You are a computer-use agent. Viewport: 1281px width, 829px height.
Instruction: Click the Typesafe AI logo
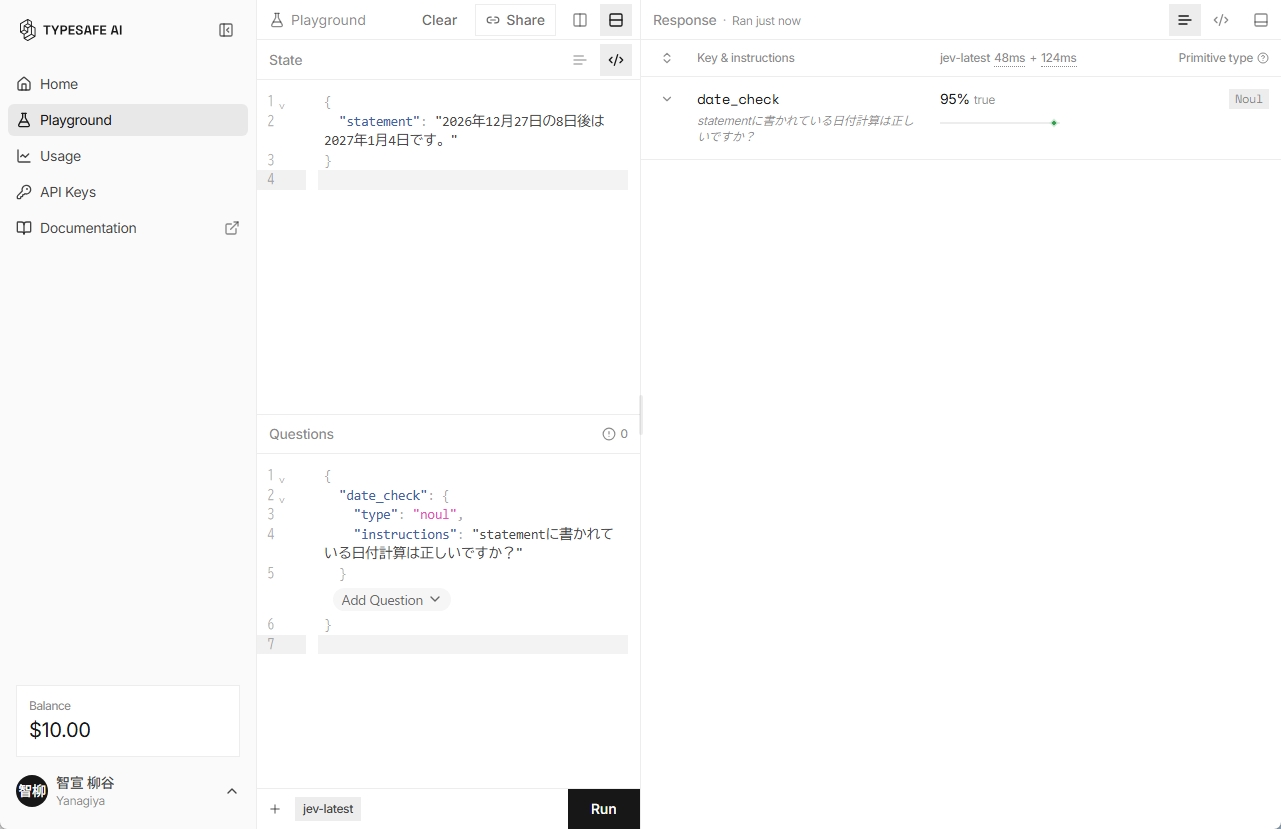[x=70, y=30]
